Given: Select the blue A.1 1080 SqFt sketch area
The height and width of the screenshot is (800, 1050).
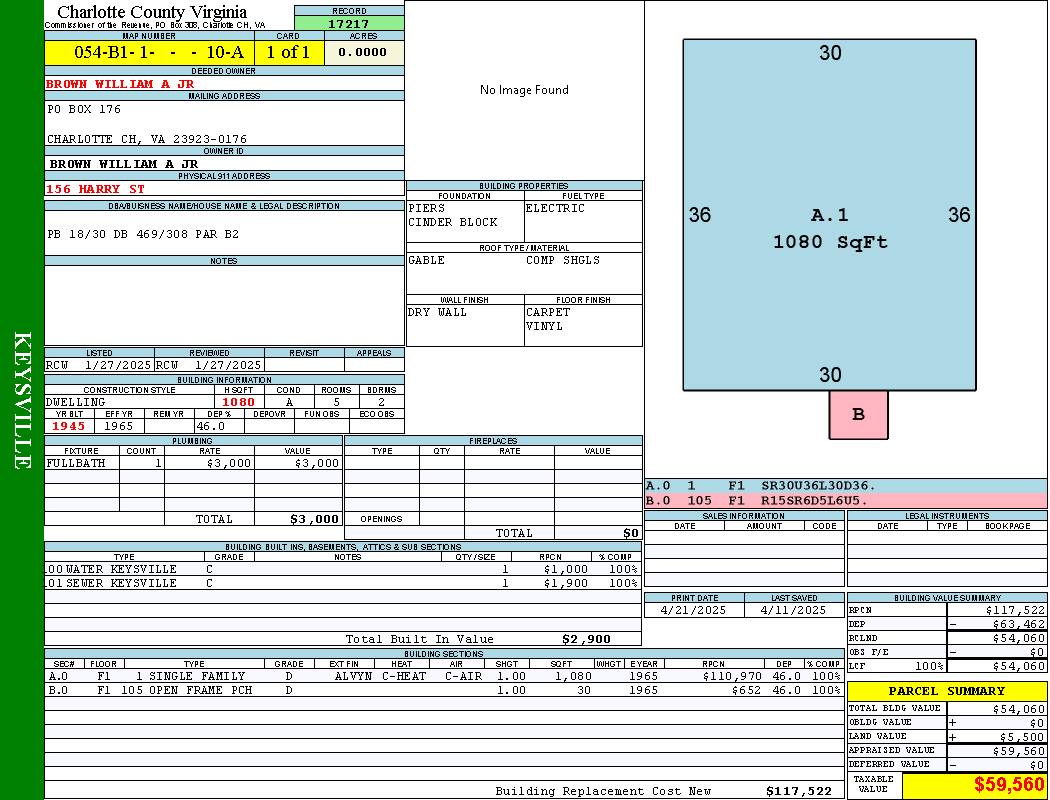Looking at the screenshot, I should [830, 215].
